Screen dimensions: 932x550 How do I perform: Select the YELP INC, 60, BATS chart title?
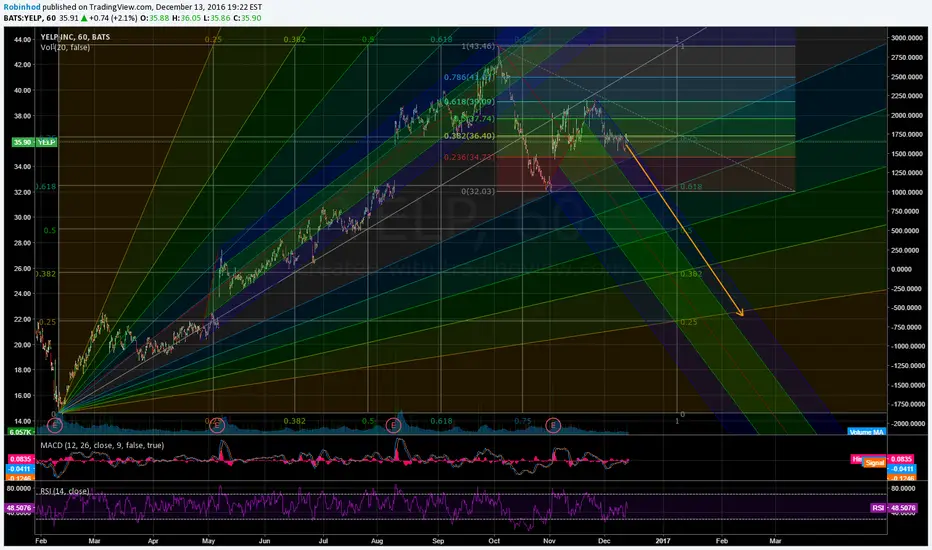pyautogui.click(x=75, y=37)
